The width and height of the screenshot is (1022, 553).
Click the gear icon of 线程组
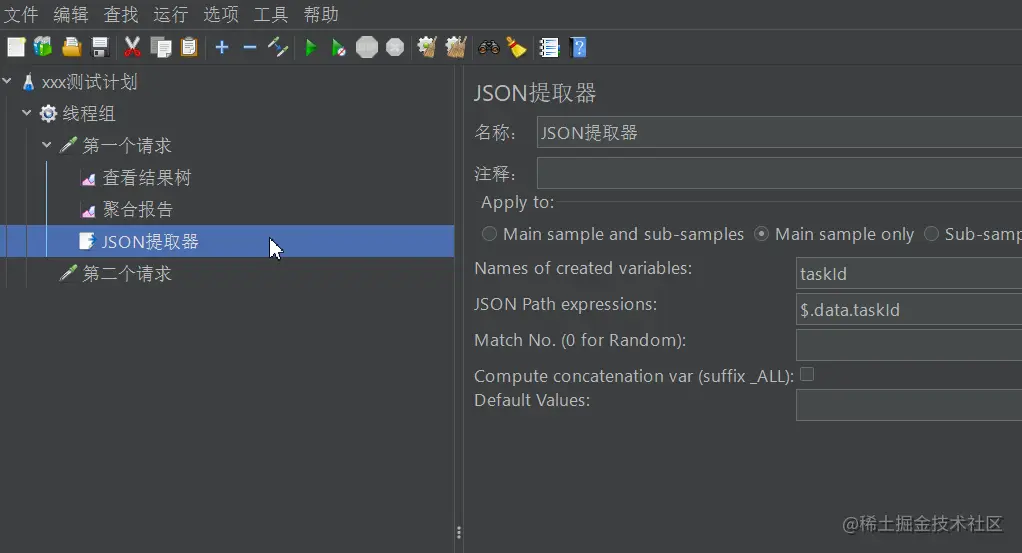tap(48, 113)
